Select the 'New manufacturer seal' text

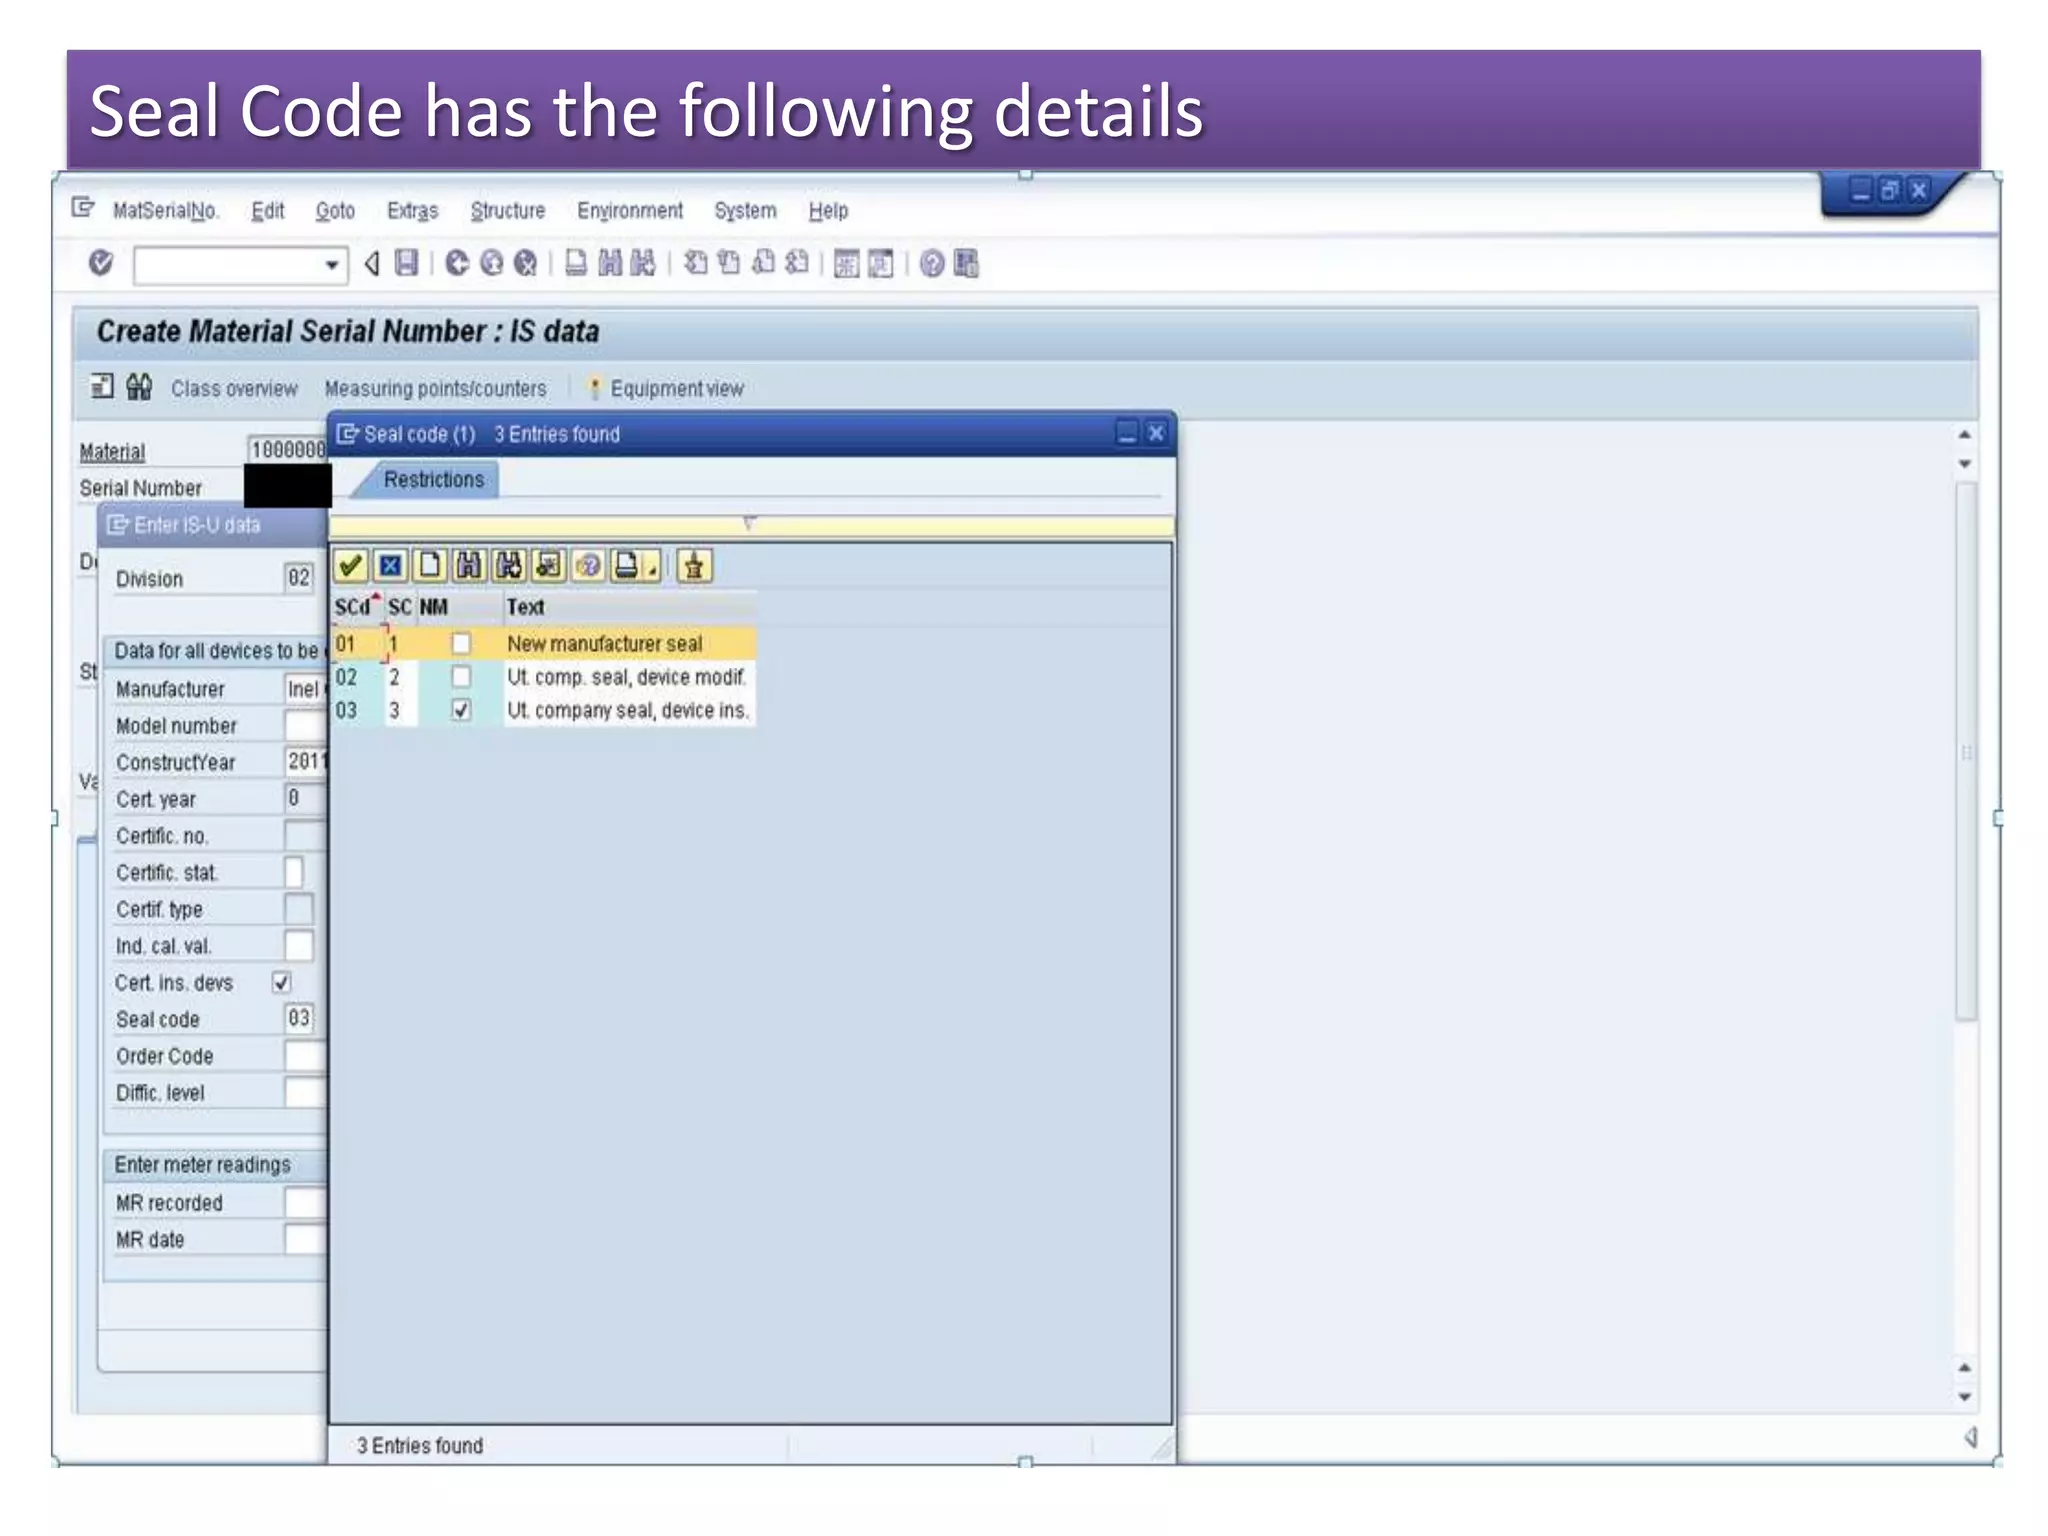(x=604, y=643)
